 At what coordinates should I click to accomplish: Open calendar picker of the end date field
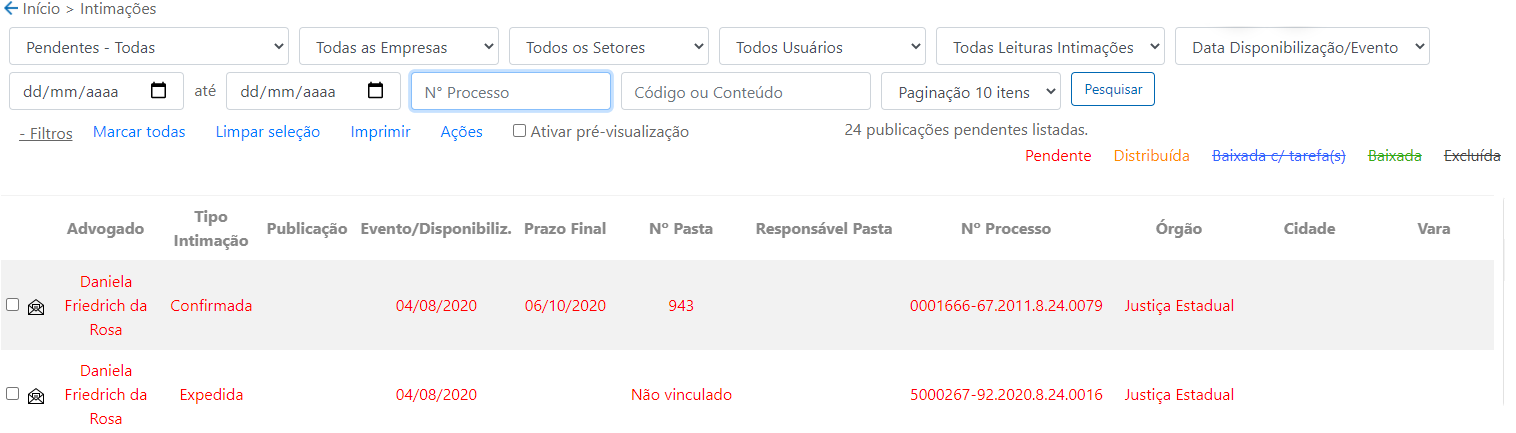click(376, 91)
